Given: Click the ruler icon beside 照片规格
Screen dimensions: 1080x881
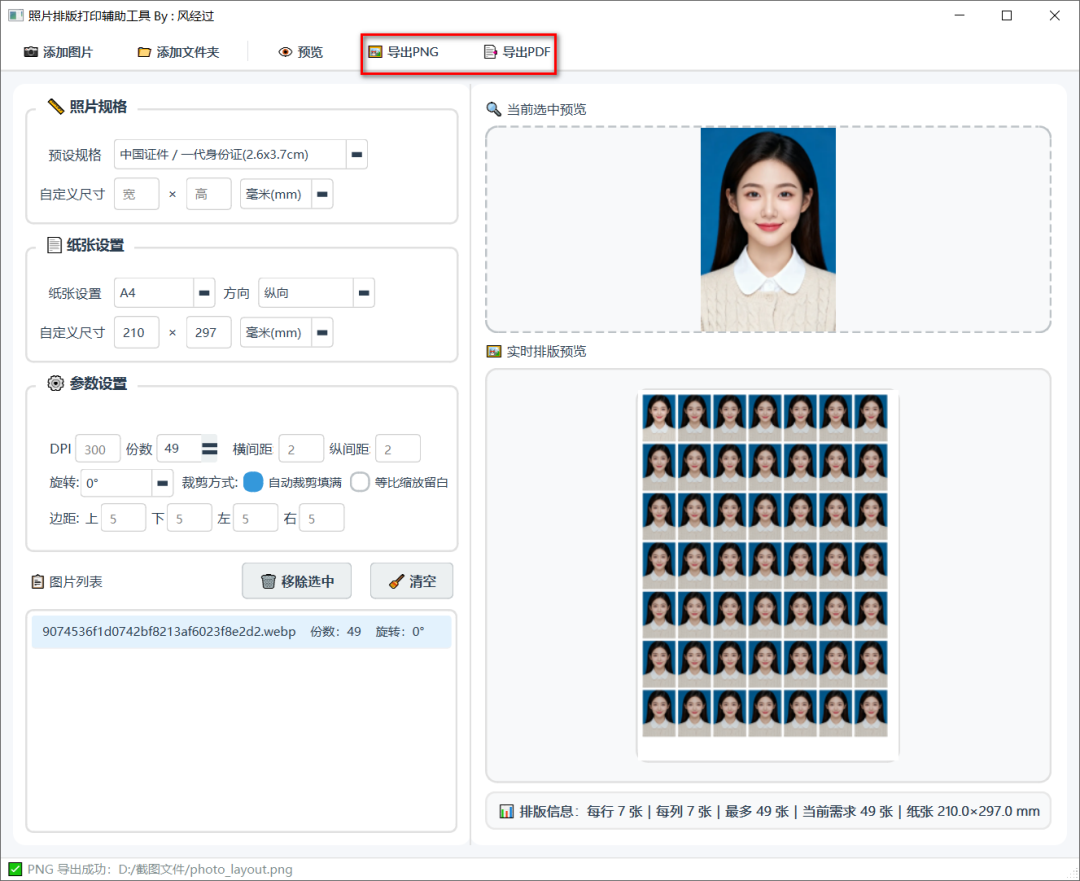Looking at the screenshot, I should click(x=55, y=106).
